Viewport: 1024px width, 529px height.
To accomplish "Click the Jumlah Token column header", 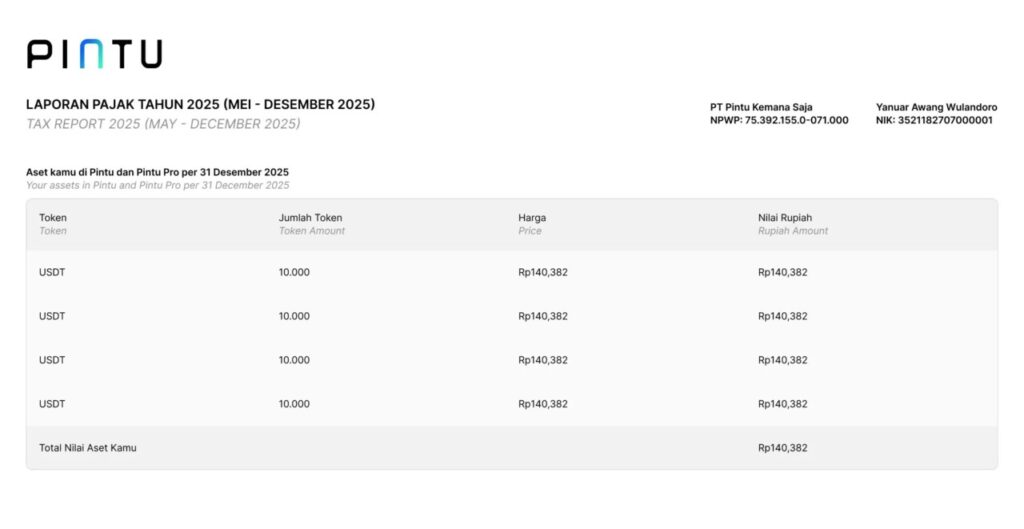I will (x=310, y=217).
